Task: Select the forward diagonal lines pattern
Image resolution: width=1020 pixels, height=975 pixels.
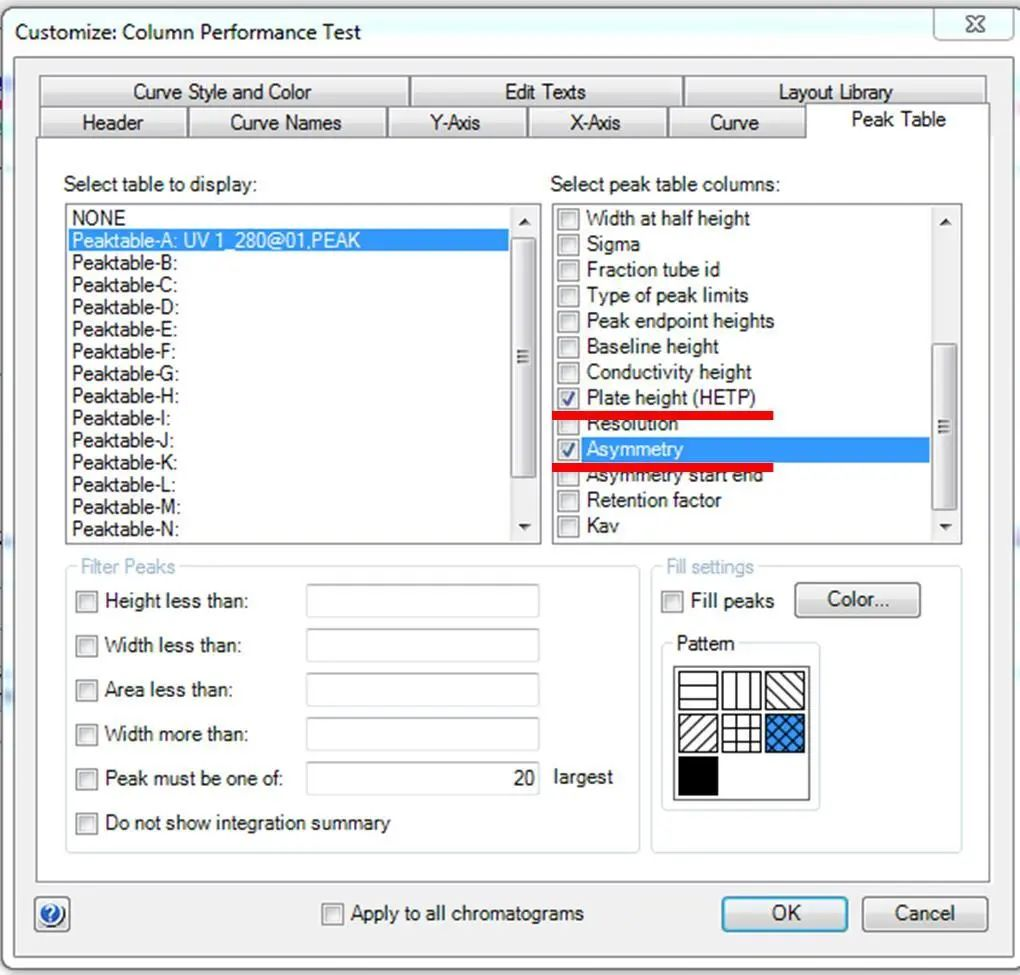Action: (698, 733)
